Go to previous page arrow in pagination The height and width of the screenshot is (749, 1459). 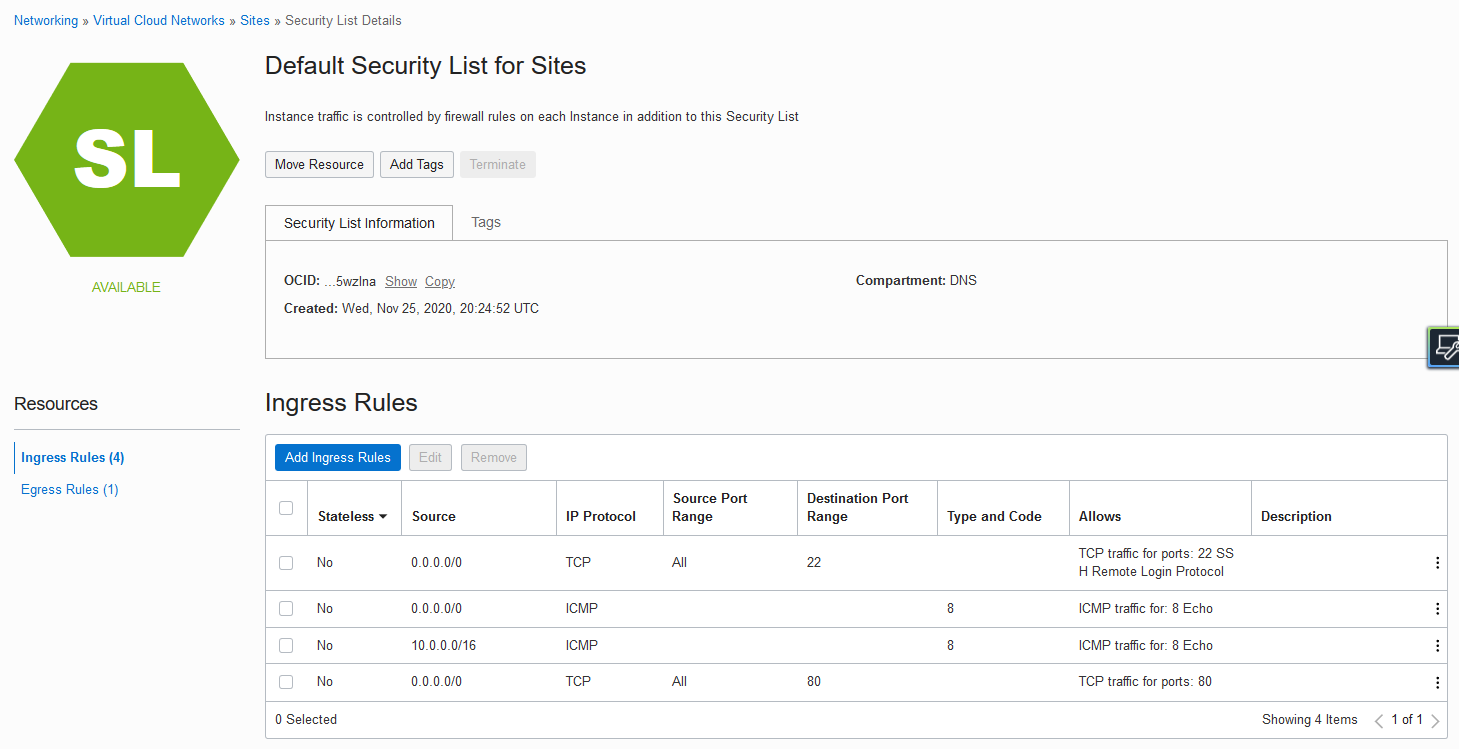coord(1379,720)
